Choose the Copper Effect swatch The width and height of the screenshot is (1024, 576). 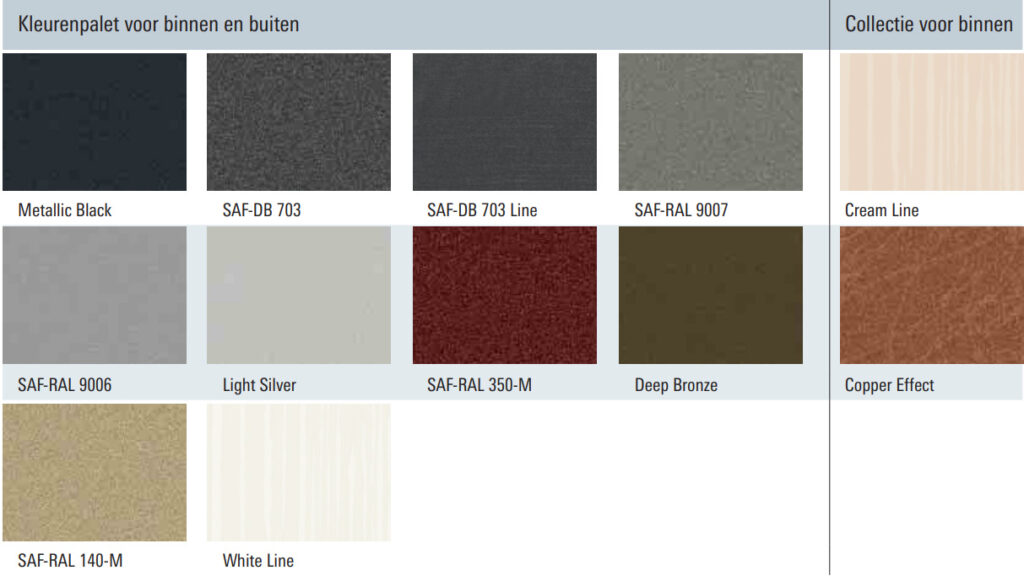point(931,295)
